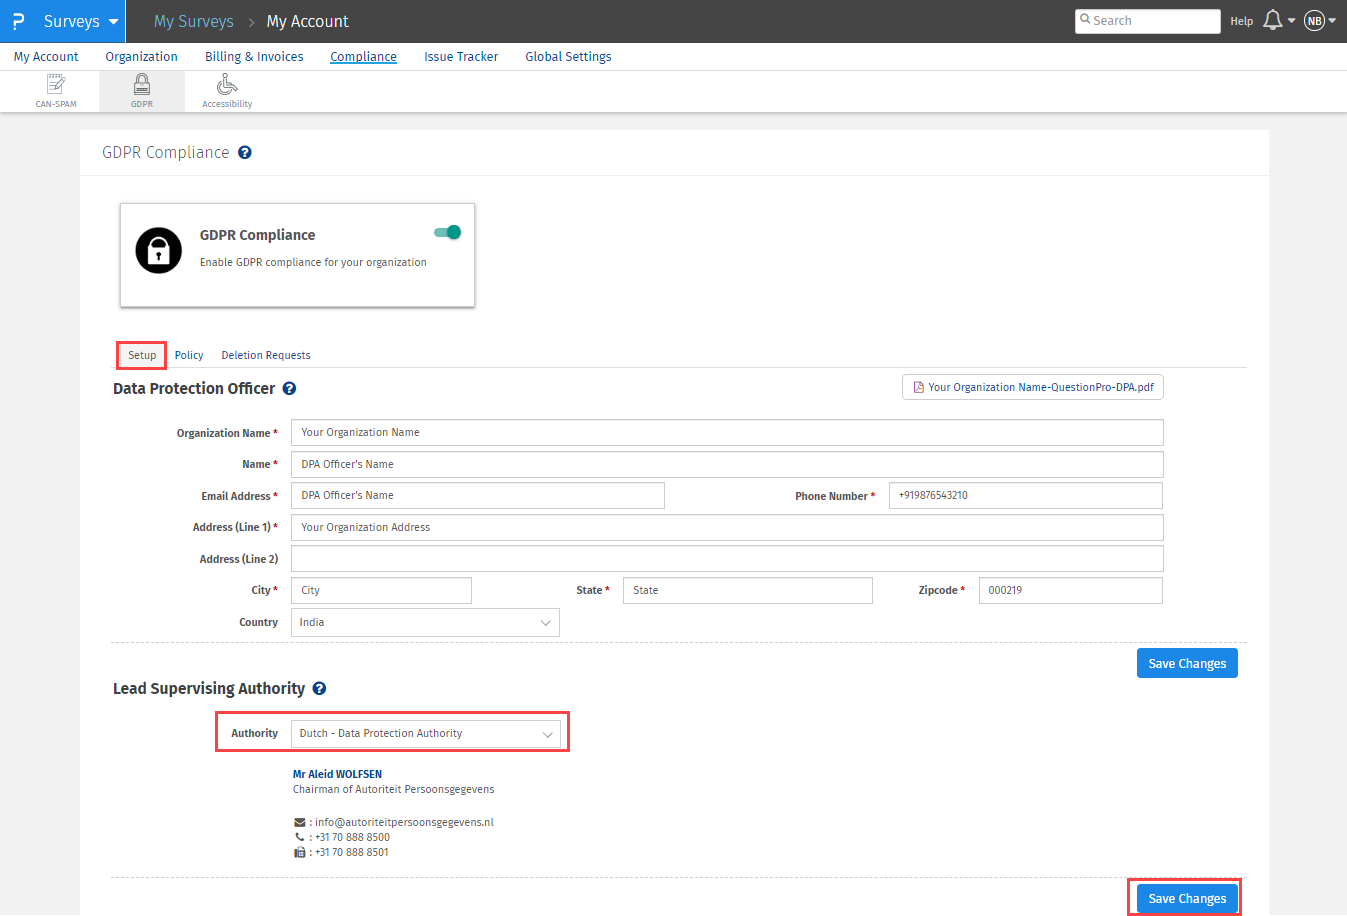1347x916 pixels.
Task: Click help icon next to Data Protection Officer
Action: [x=289, y=389]
